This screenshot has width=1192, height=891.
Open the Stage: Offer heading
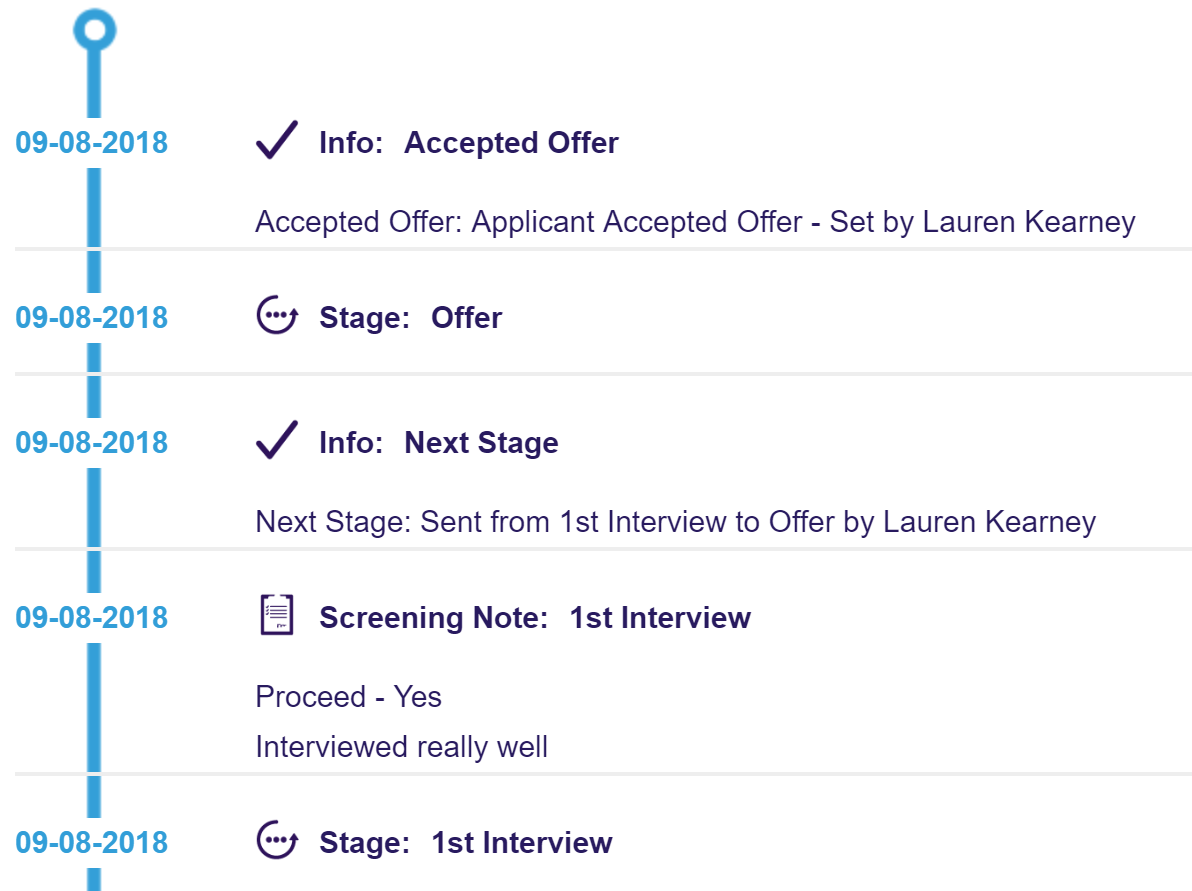pyautogui.click(x=411, y=318)
